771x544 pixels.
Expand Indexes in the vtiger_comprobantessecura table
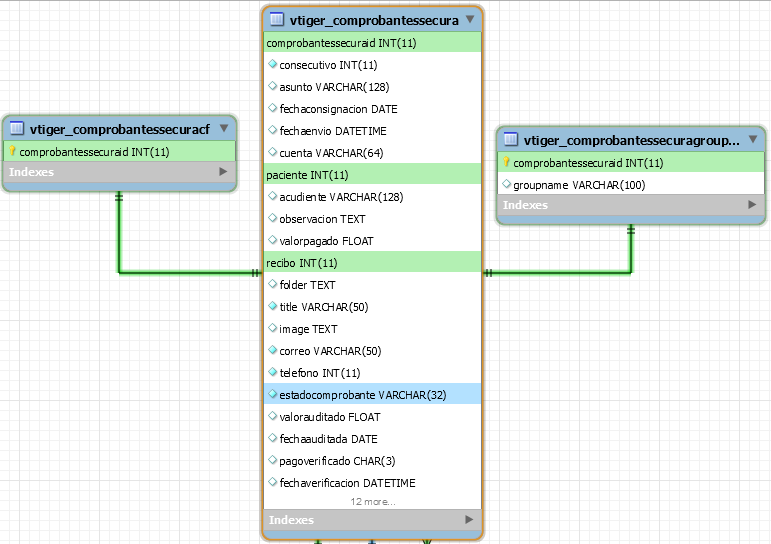point(469,519)
